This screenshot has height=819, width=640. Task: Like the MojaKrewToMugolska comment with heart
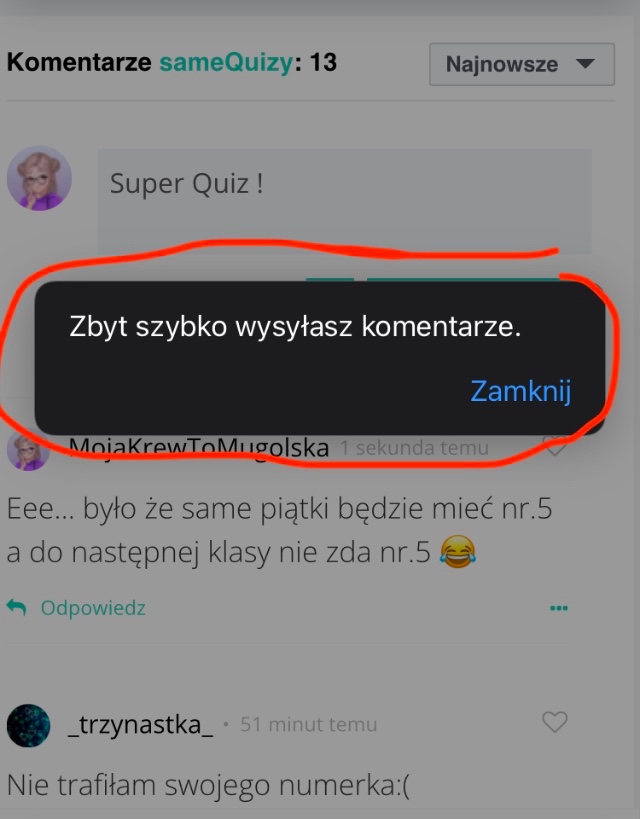(x=554, y=447)
